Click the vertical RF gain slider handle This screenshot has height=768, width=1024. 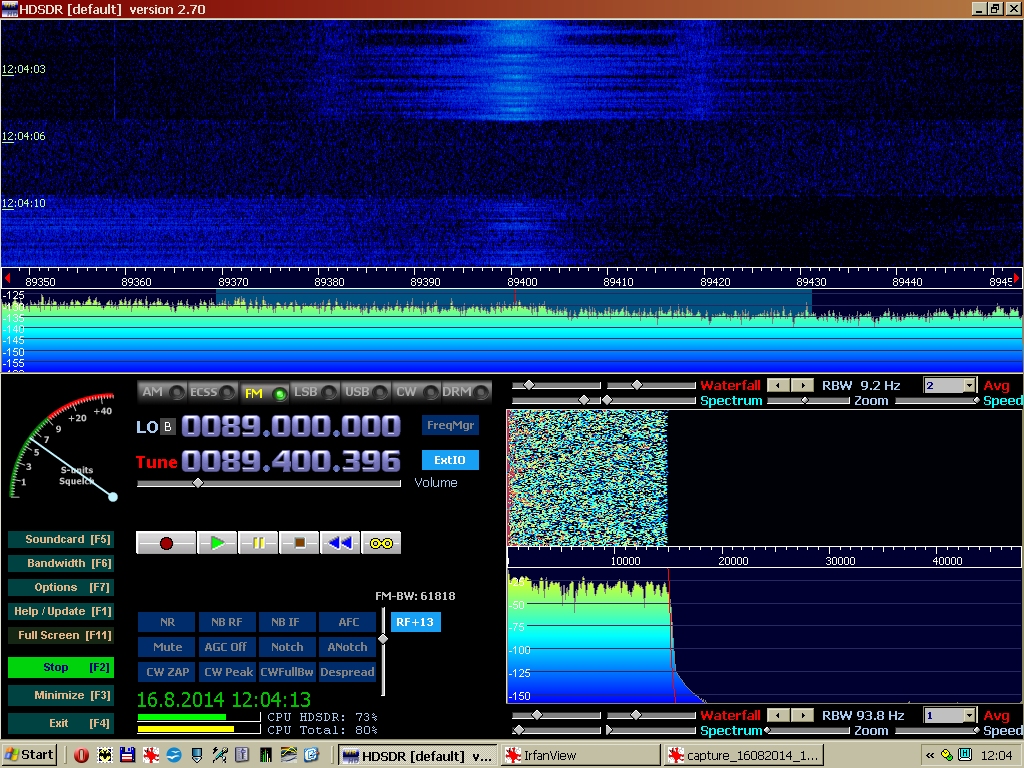tap(383, 639)
